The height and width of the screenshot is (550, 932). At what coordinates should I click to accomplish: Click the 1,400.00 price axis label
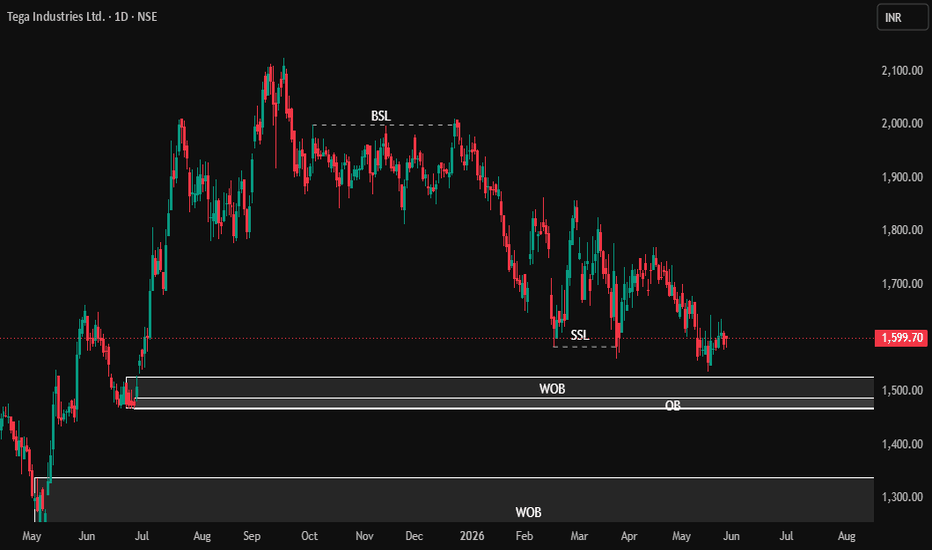[x=902, y=444]
